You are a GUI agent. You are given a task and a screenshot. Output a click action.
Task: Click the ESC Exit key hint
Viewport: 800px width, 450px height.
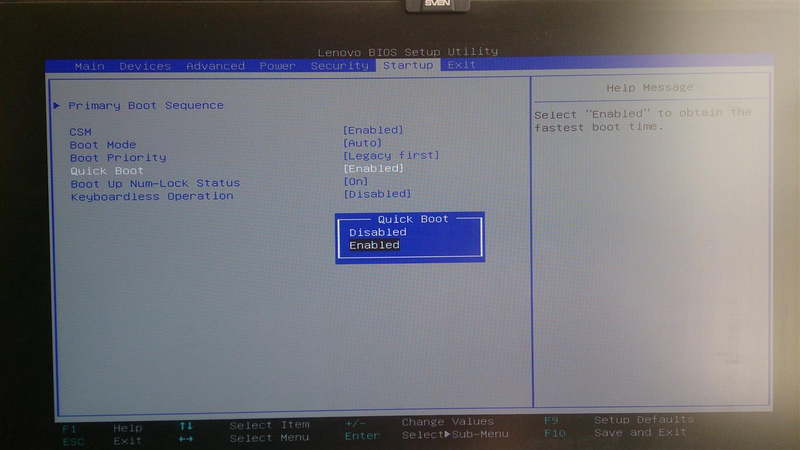pos(102,441)
